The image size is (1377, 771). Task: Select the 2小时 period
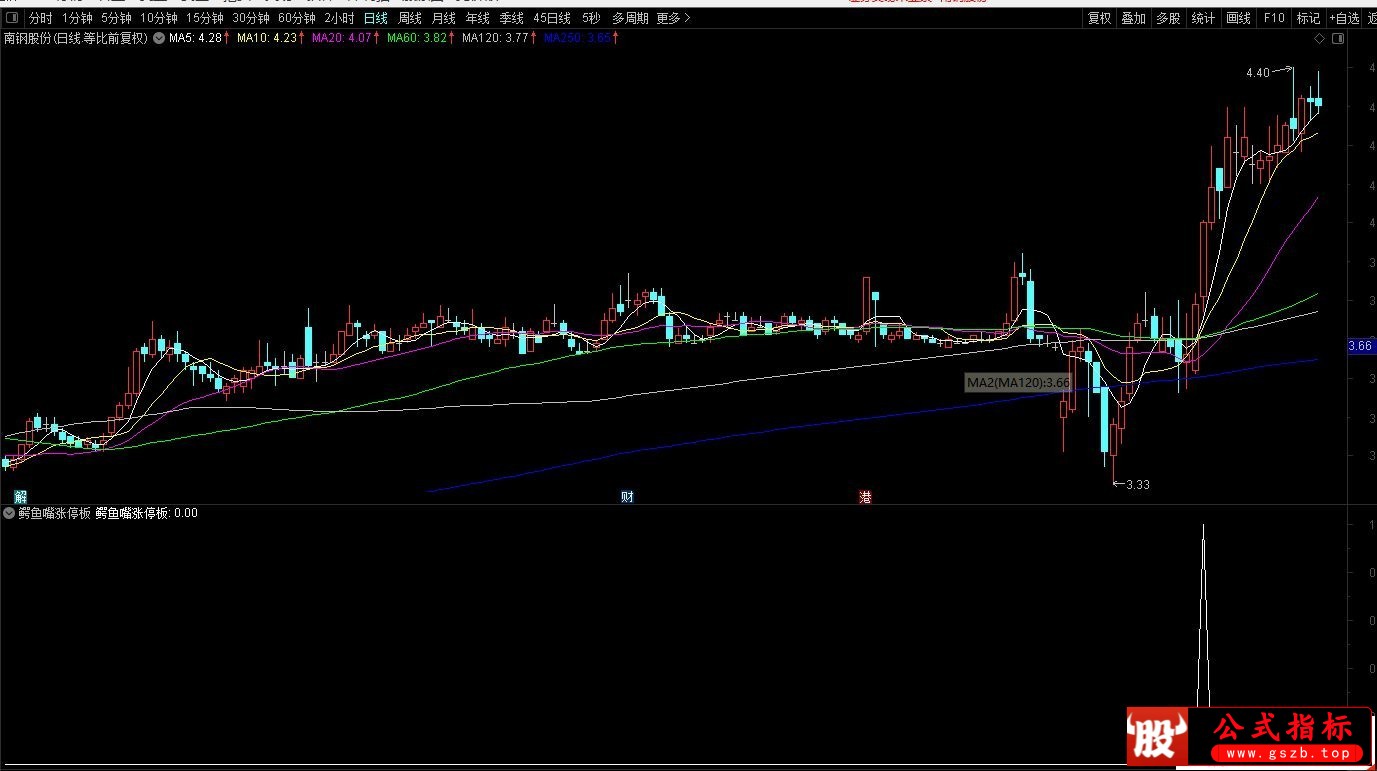[339, 18]
